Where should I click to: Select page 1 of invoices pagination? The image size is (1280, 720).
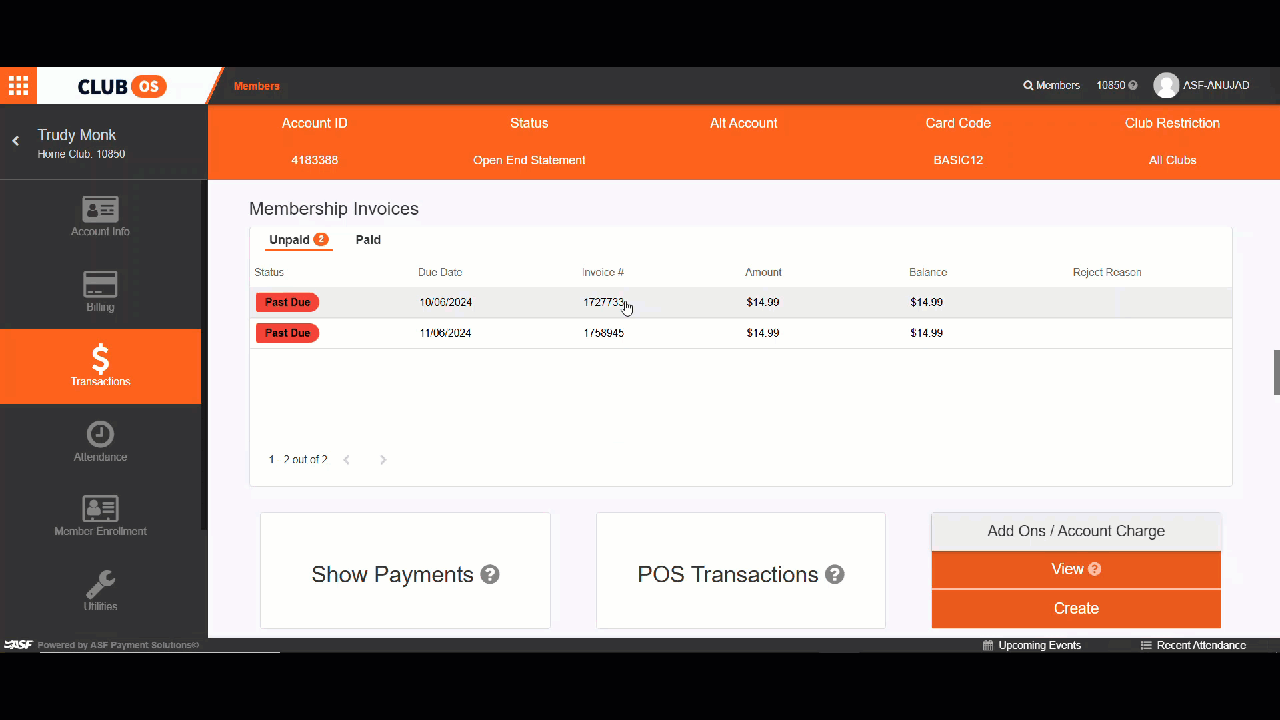click(271, 460)
